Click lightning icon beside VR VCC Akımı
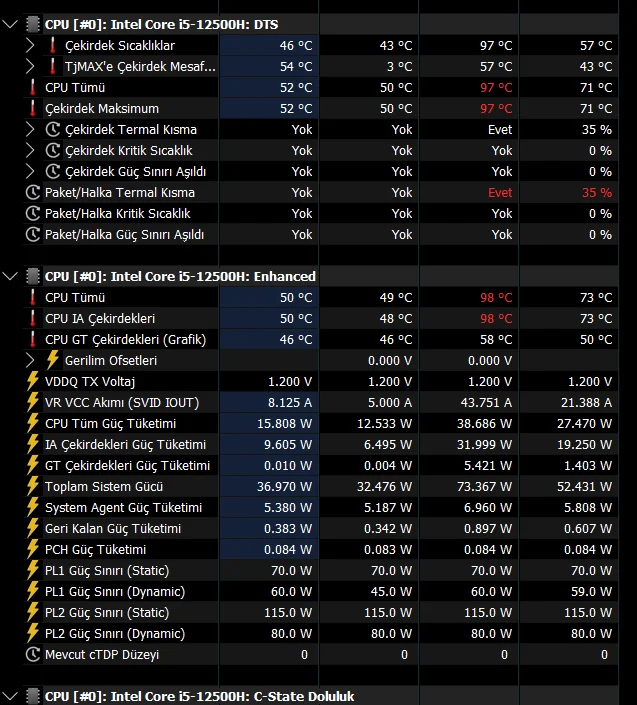Screen dimensions: 637x705 (32, 402)
